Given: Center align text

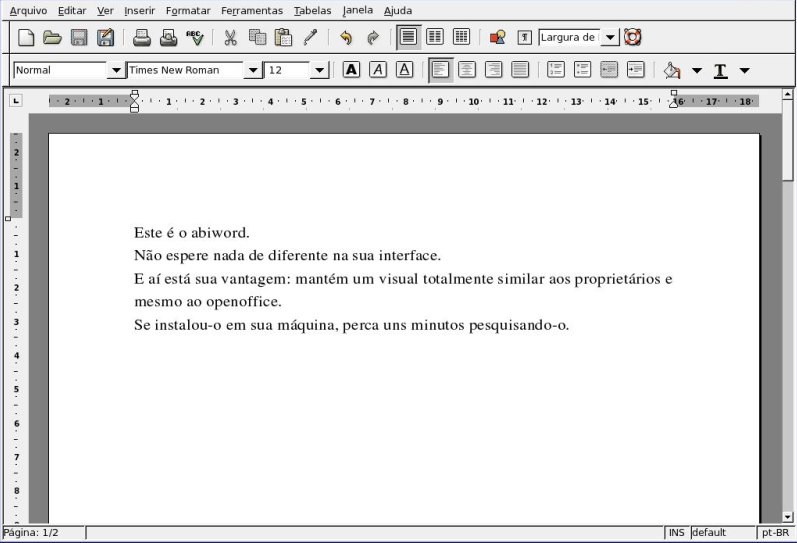Looking at the screenshot, I should (x=467, y=70).
